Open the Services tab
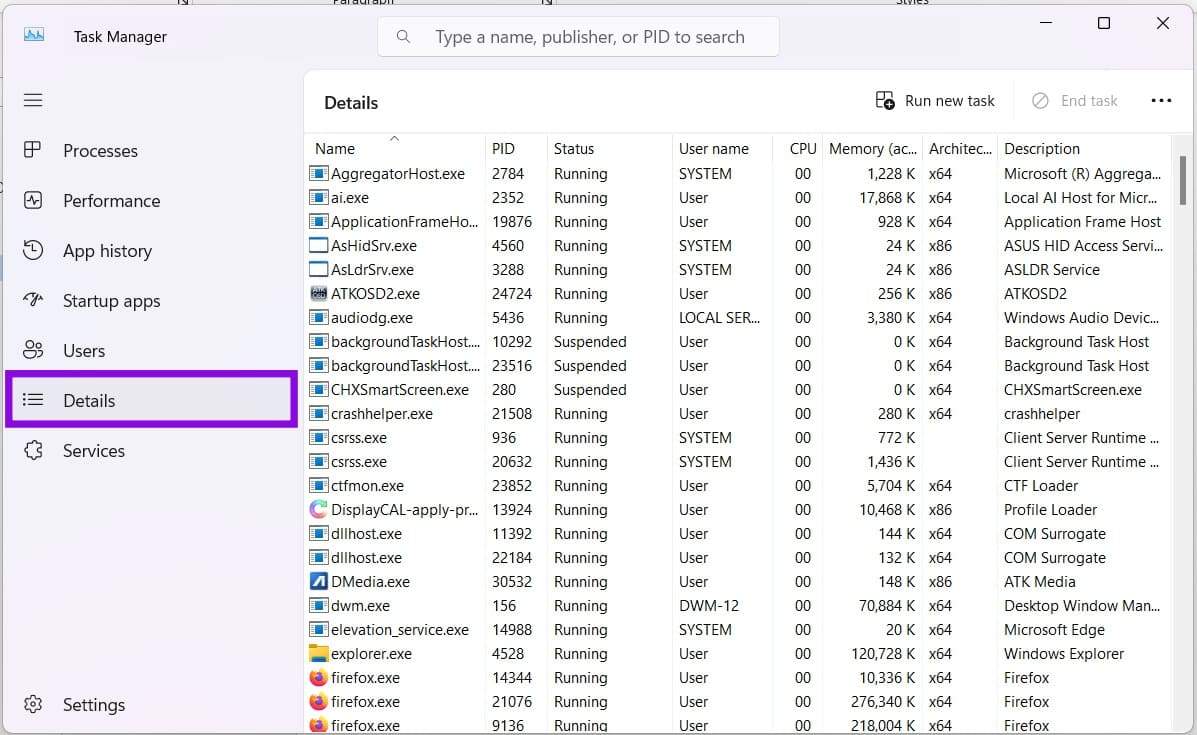Image resolution: width=1197 pixels, height=735 pixels. [151, 450]
